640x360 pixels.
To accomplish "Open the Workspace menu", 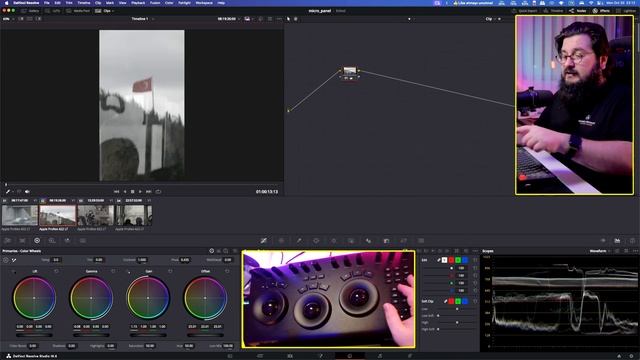I will (x=204, y=3).
